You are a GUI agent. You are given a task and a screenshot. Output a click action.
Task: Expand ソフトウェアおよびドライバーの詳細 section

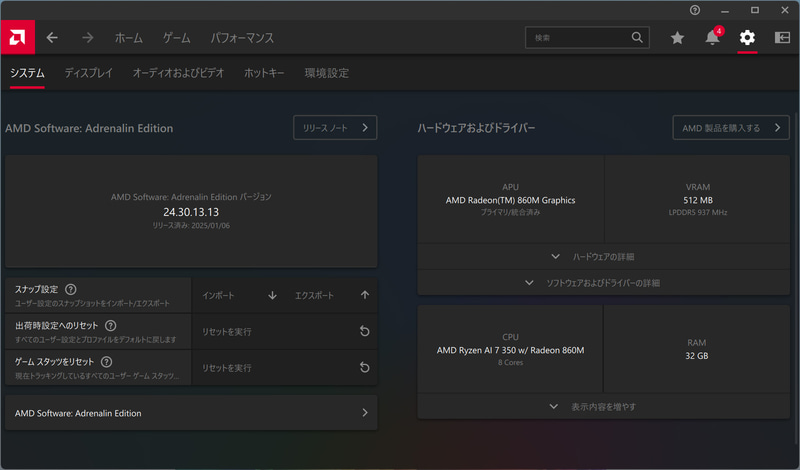click(x=604, y=283)
